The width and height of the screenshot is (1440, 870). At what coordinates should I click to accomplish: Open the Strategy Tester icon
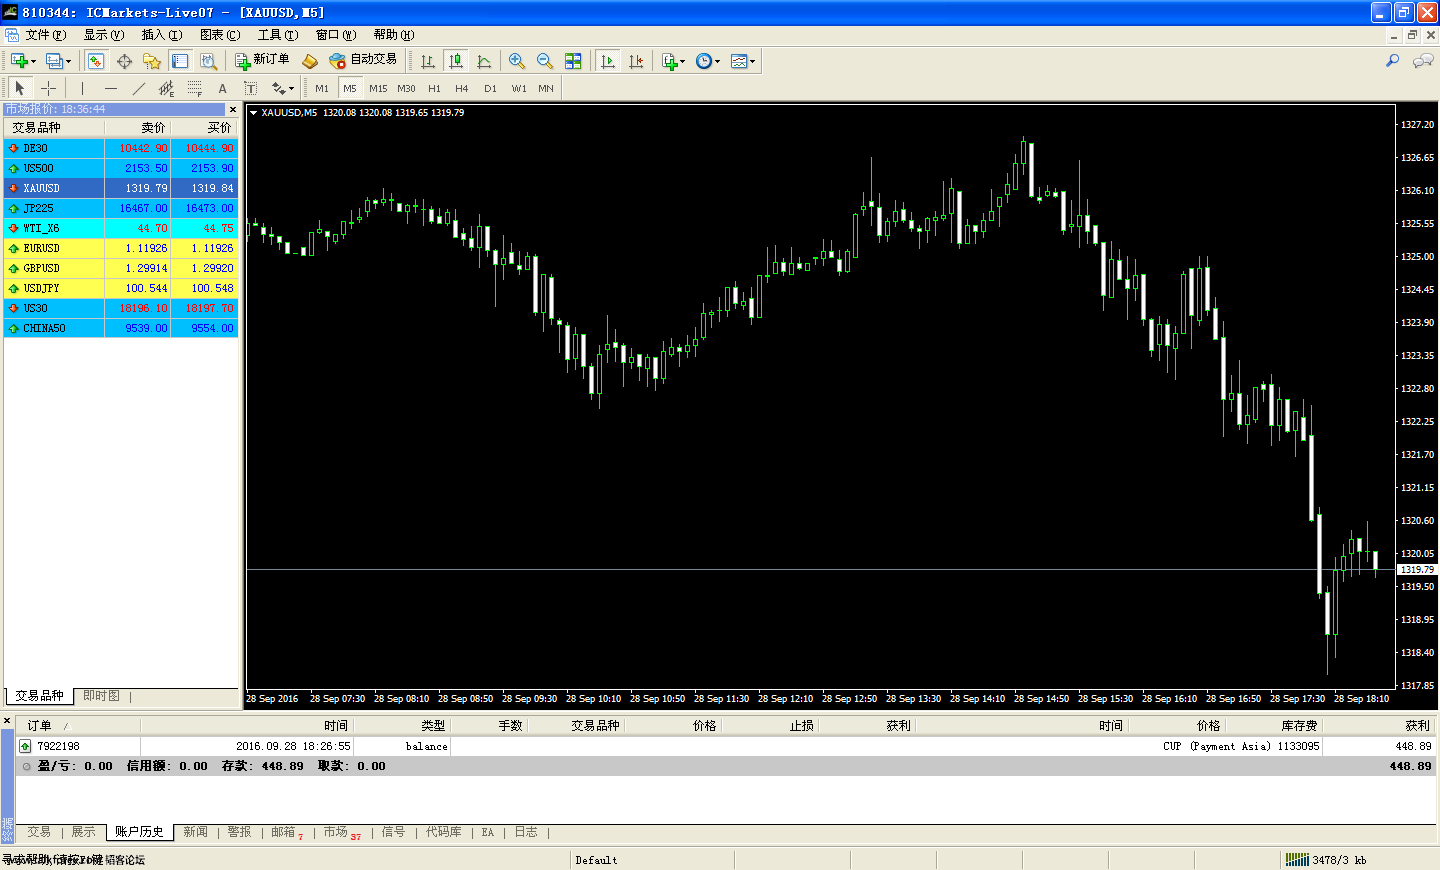tap(208, 61)
